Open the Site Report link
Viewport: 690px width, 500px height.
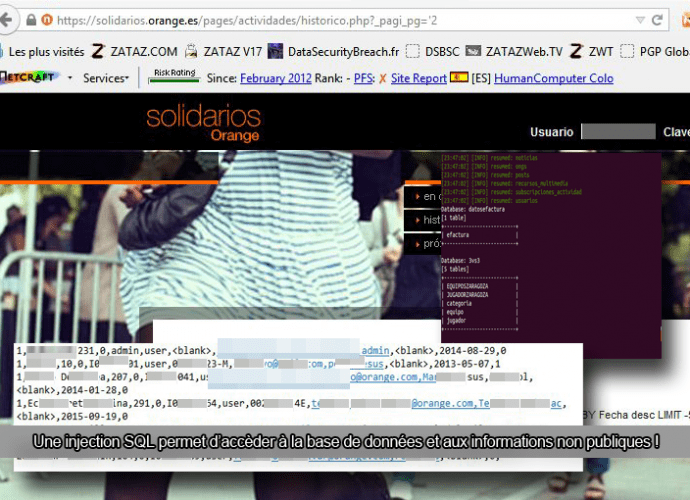[418, 78]
